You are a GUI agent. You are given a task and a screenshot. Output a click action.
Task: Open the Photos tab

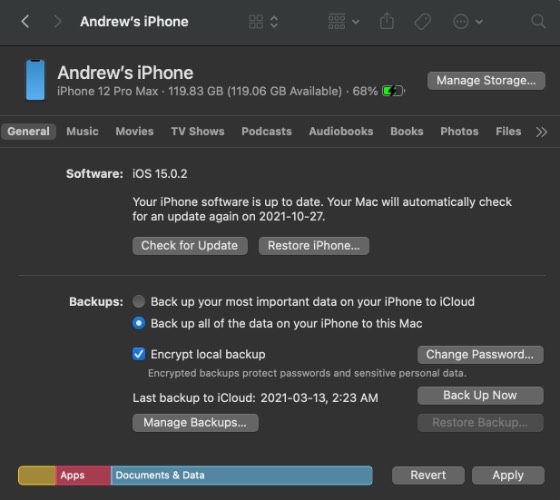point(459,131)
